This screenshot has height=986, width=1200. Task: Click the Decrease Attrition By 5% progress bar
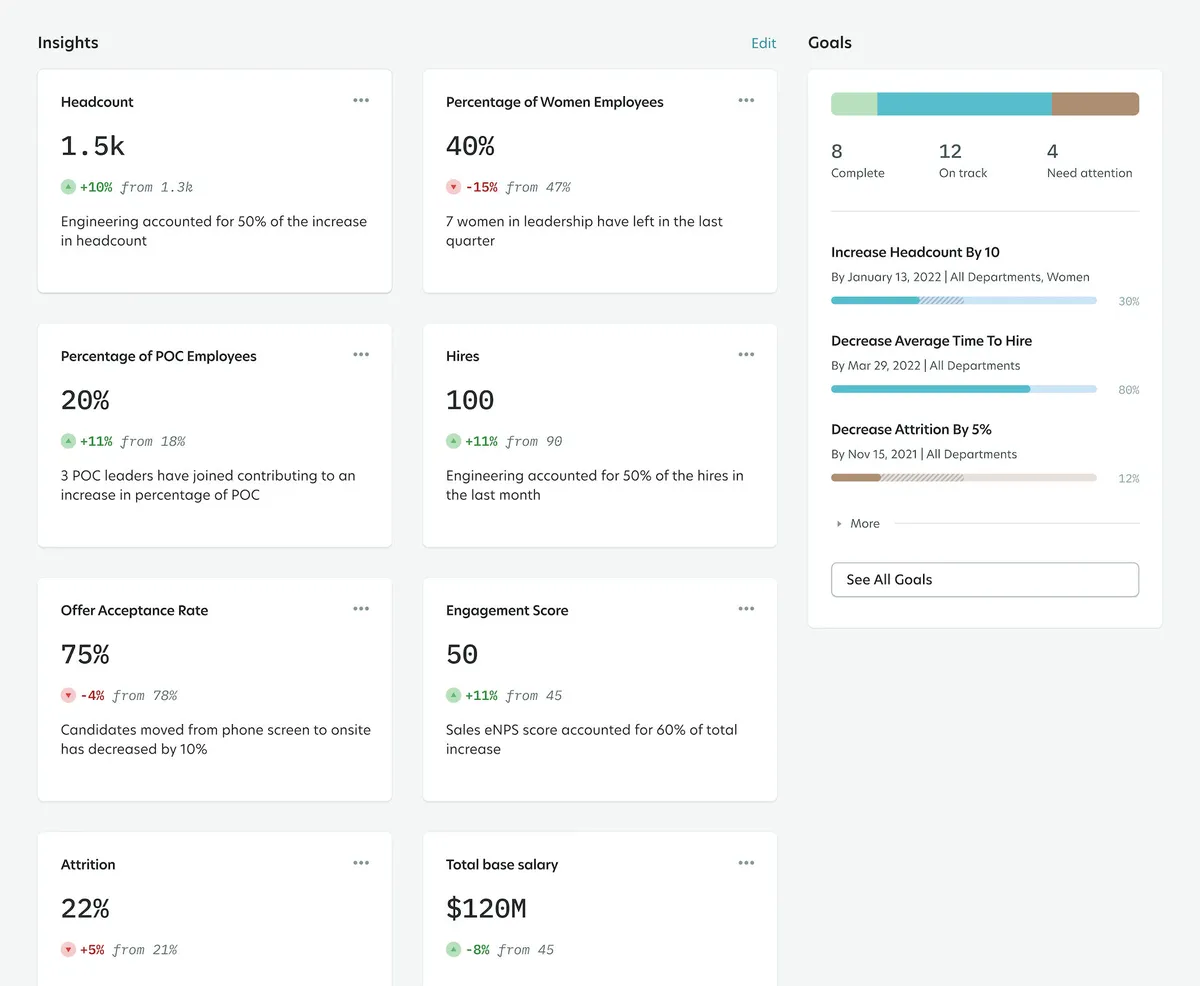963,478
